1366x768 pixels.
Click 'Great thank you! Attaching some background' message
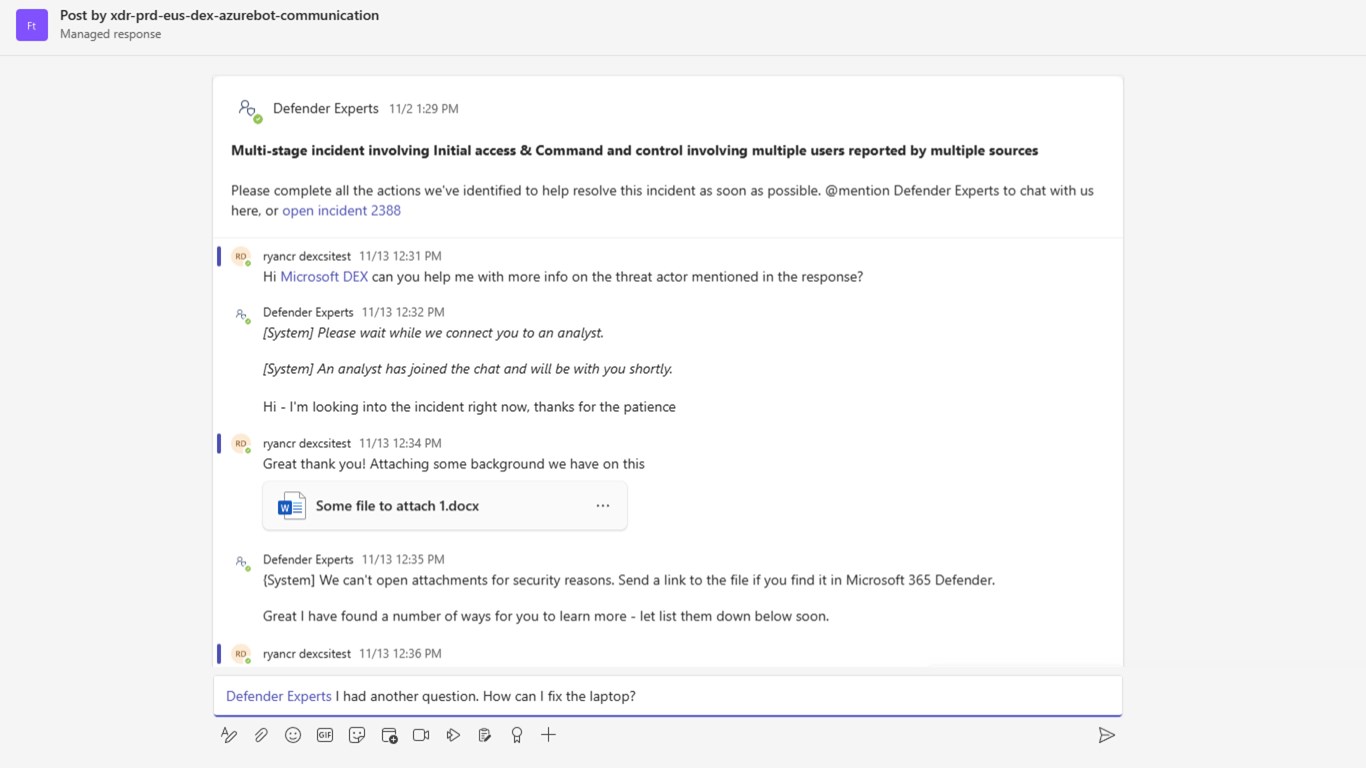(x=454, y=464)
